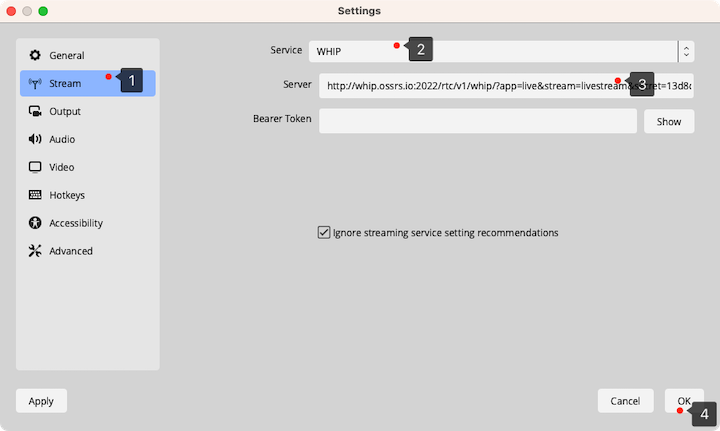Click the Audio speaker icon

[35, 140]
